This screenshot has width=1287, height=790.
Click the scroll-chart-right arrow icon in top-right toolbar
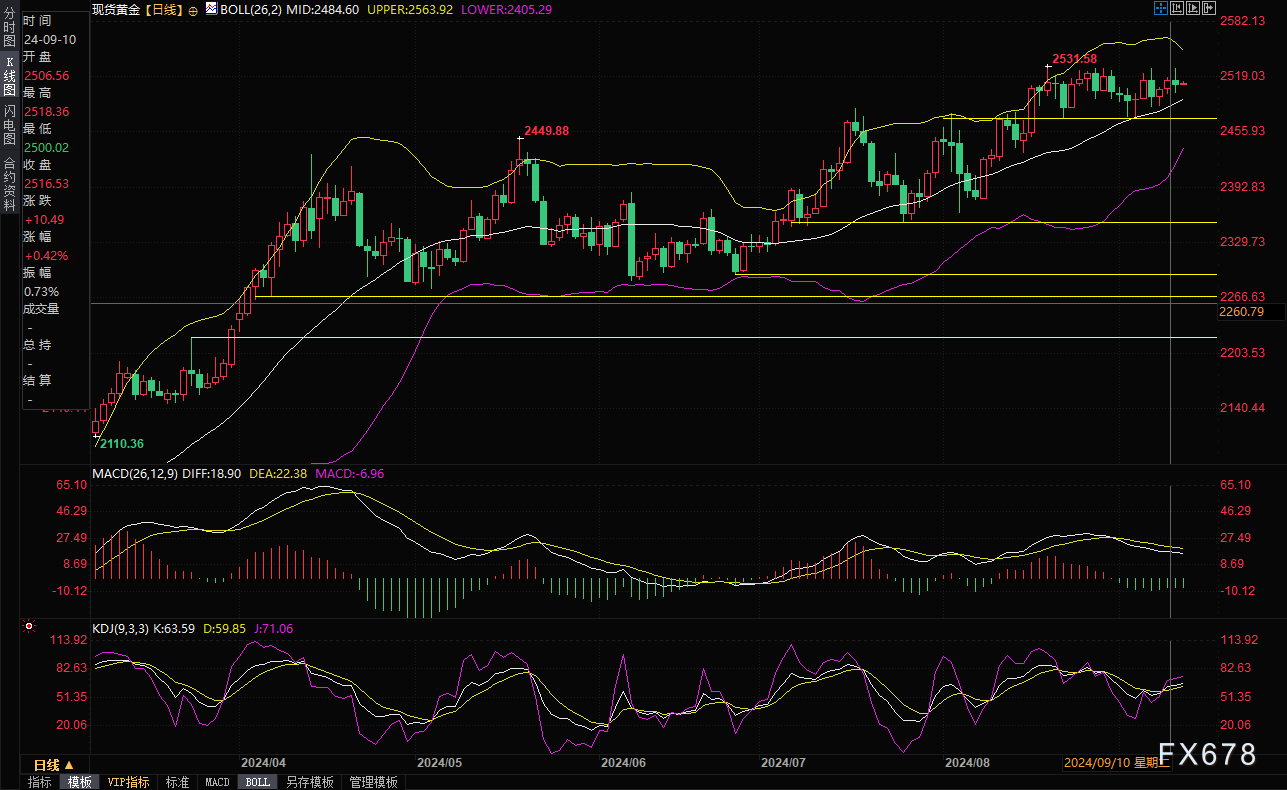click(x=1209, y=8)
